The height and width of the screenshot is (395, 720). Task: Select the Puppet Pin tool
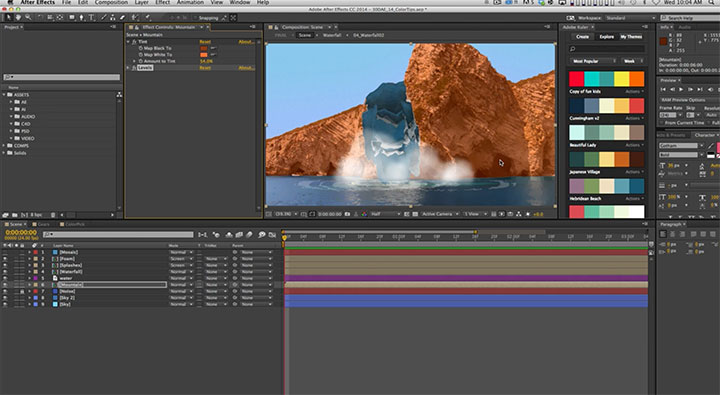tap(148, 17)
